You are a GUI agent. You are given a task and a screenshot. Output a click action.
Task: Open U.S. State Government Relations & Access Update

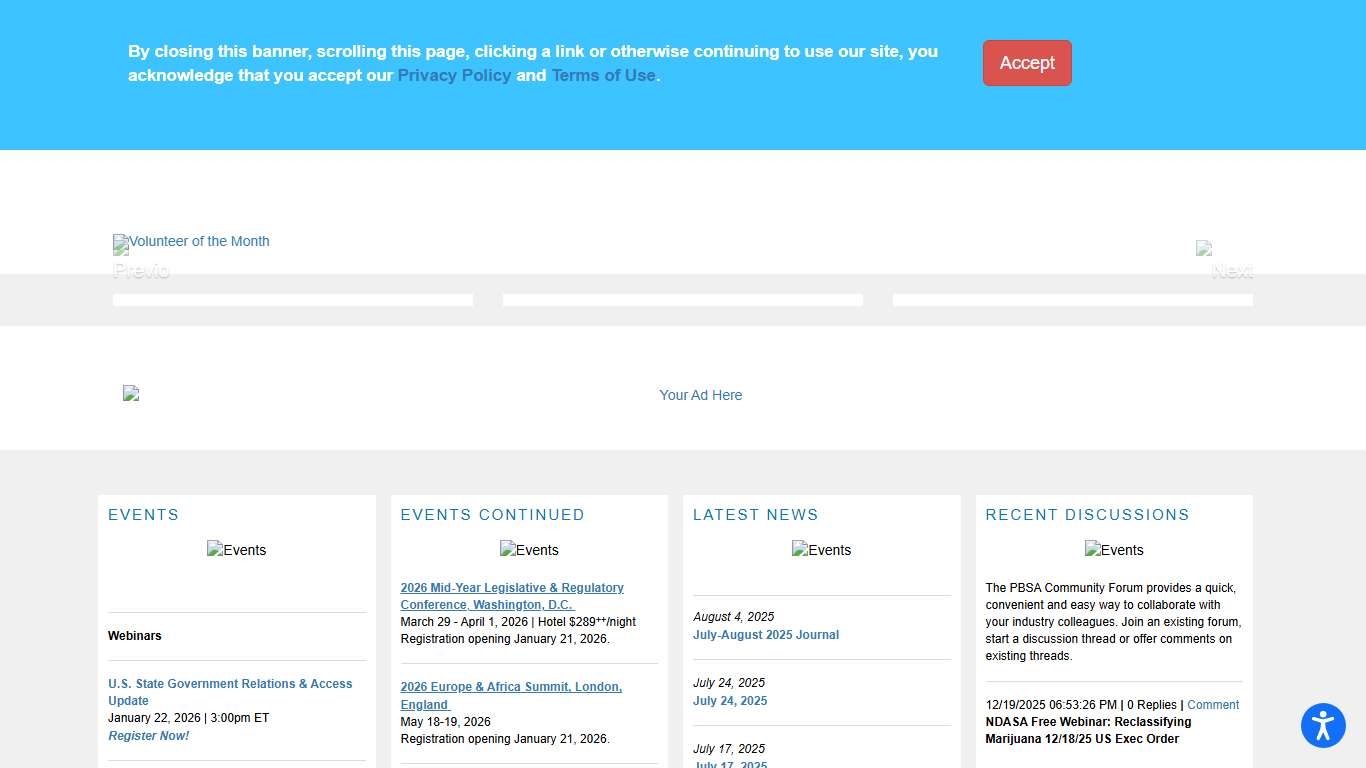click(x=230, y=692)
